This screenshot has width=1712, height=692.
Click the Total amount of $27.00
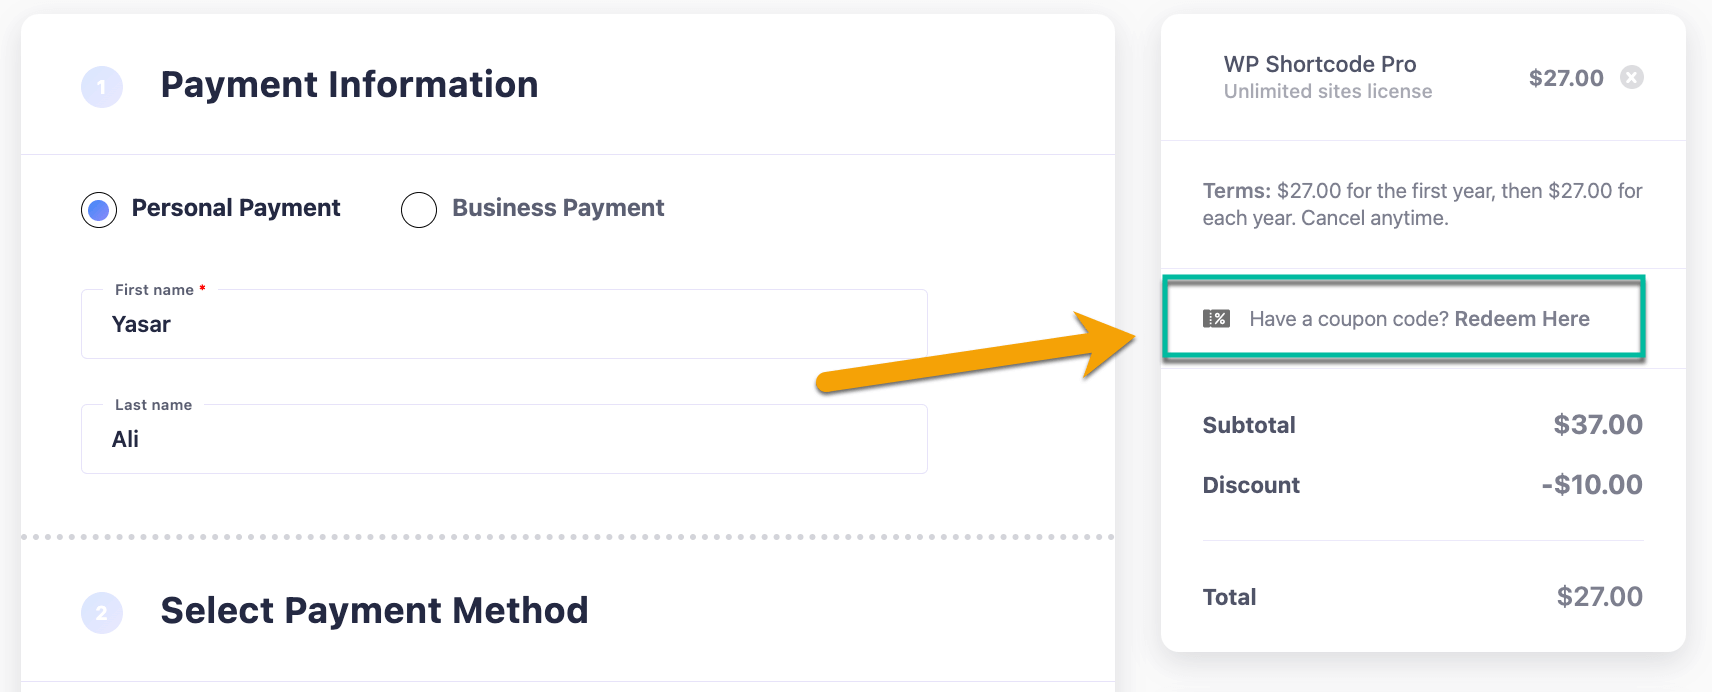click(x=1600, y=596)
